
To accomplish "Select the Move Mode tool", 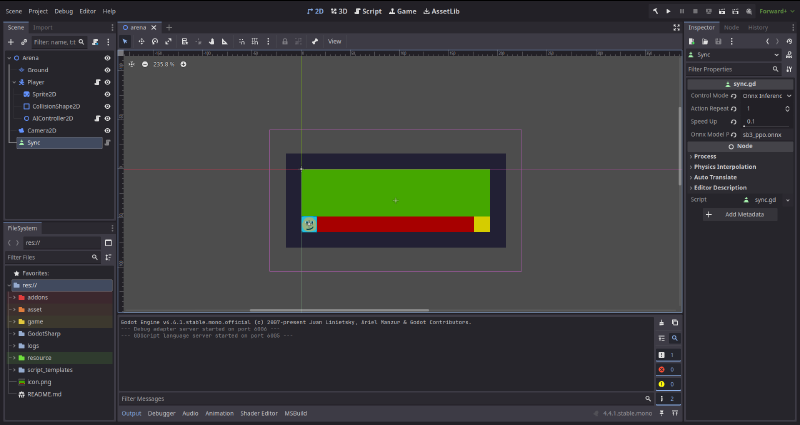I will point(141,41).
